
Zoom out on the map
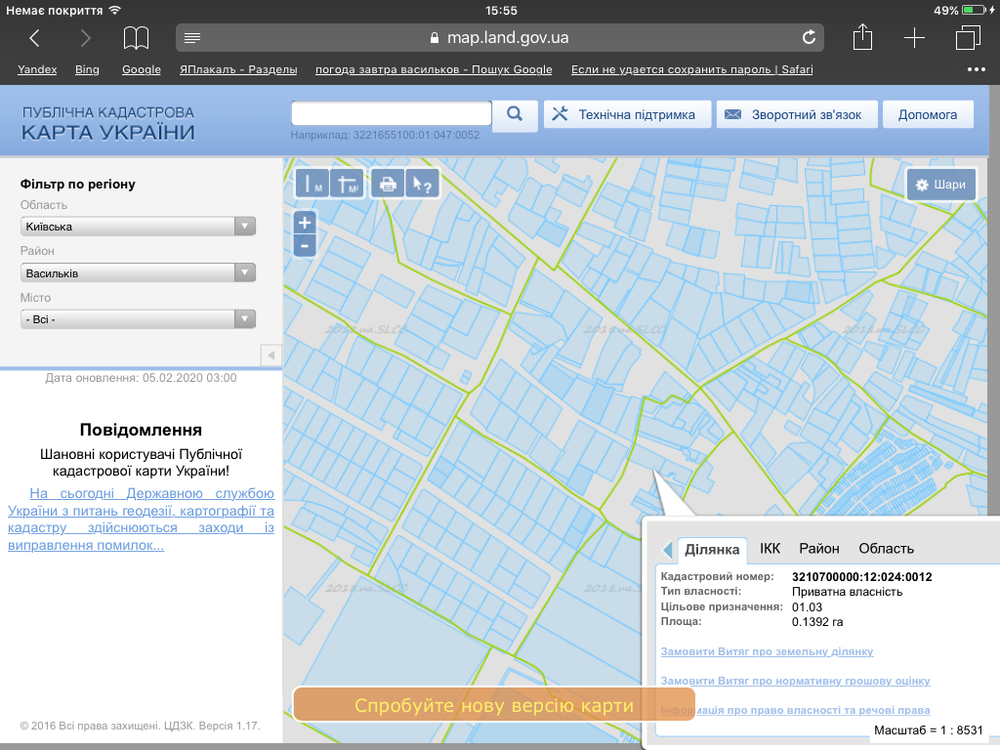tap(305, 245)
